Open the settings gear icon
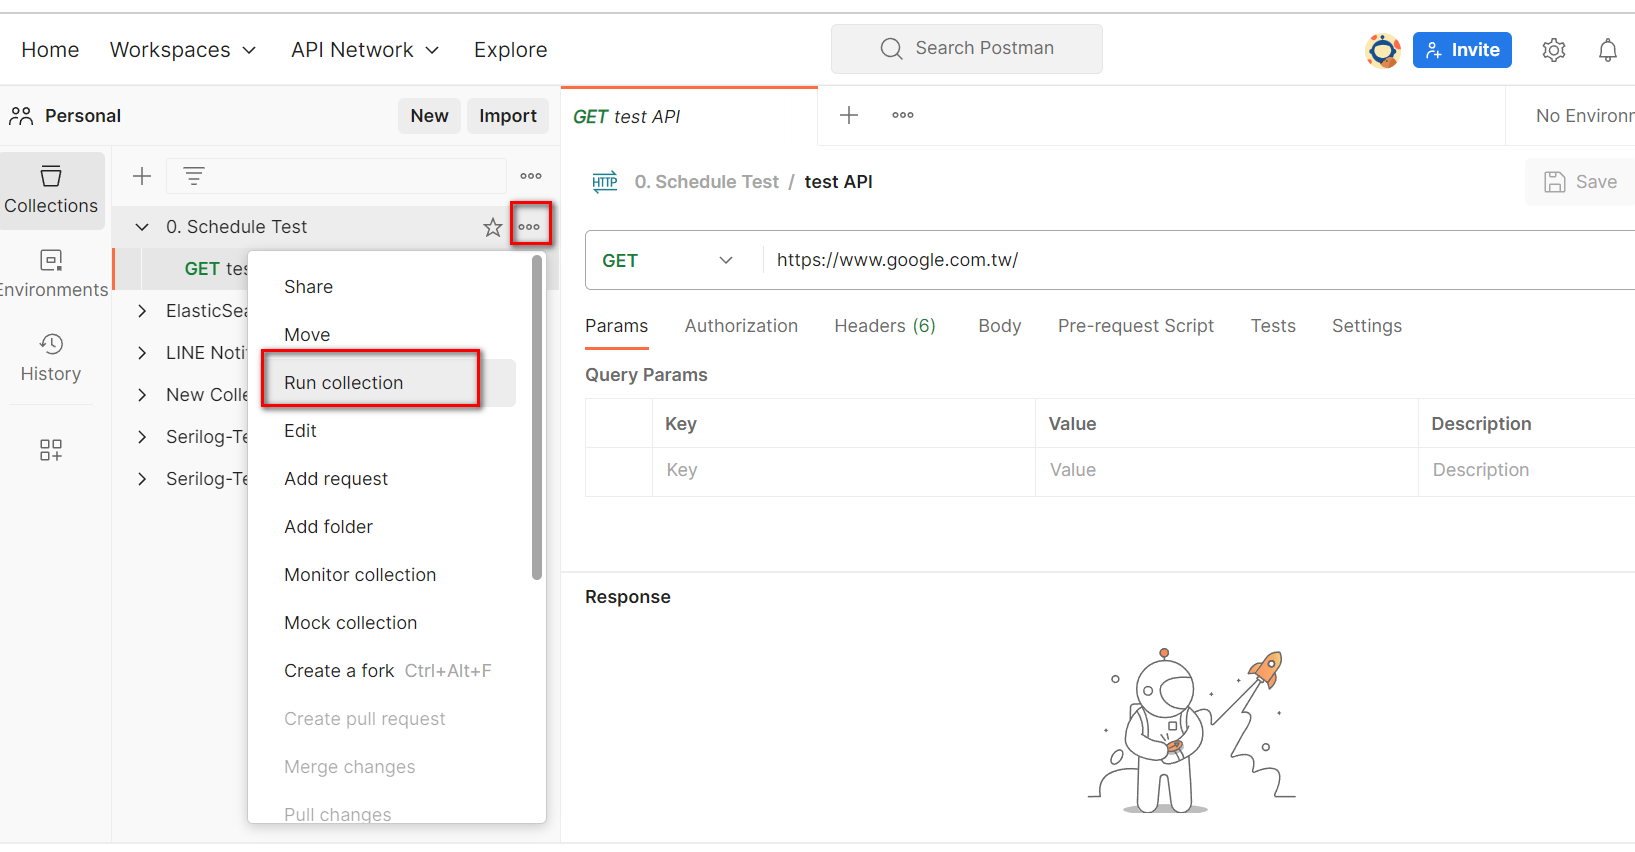Screen dimensions: 1635x852 click(x=1553, y=50)
